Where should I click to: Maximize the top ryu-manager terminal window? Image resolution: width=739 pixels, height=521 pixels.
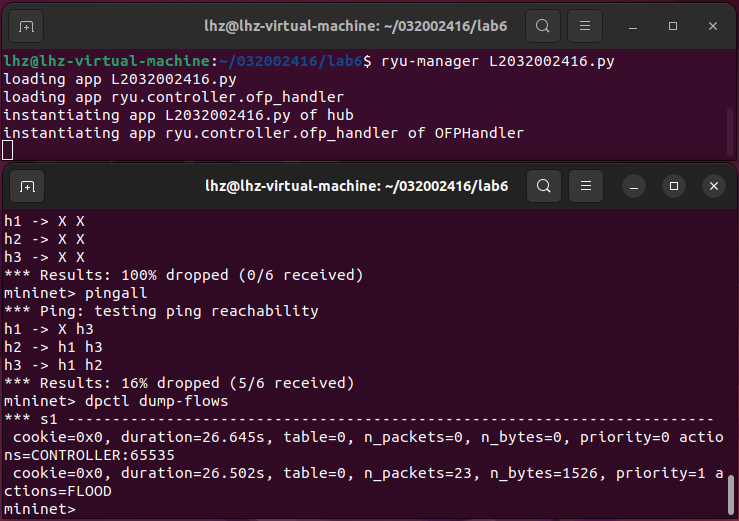click(x=674, y=25)
